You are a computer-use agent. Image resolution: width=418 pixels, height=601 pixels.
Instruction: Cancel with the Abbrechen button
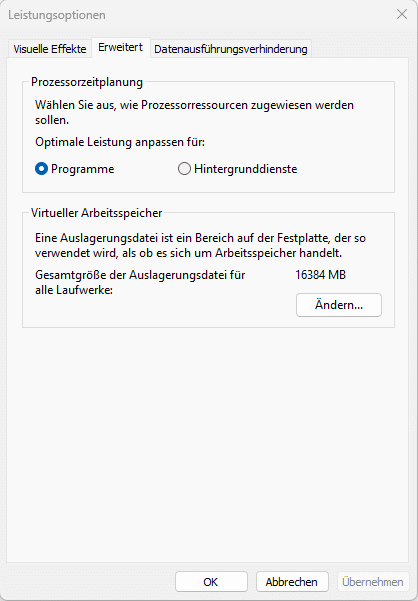[x=292, y=582]
